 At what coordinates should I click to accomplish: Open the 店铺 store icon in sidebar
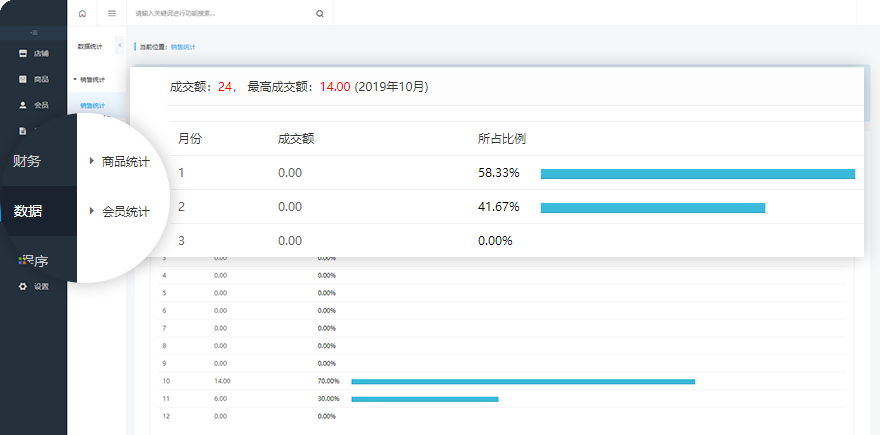[23, 53]
